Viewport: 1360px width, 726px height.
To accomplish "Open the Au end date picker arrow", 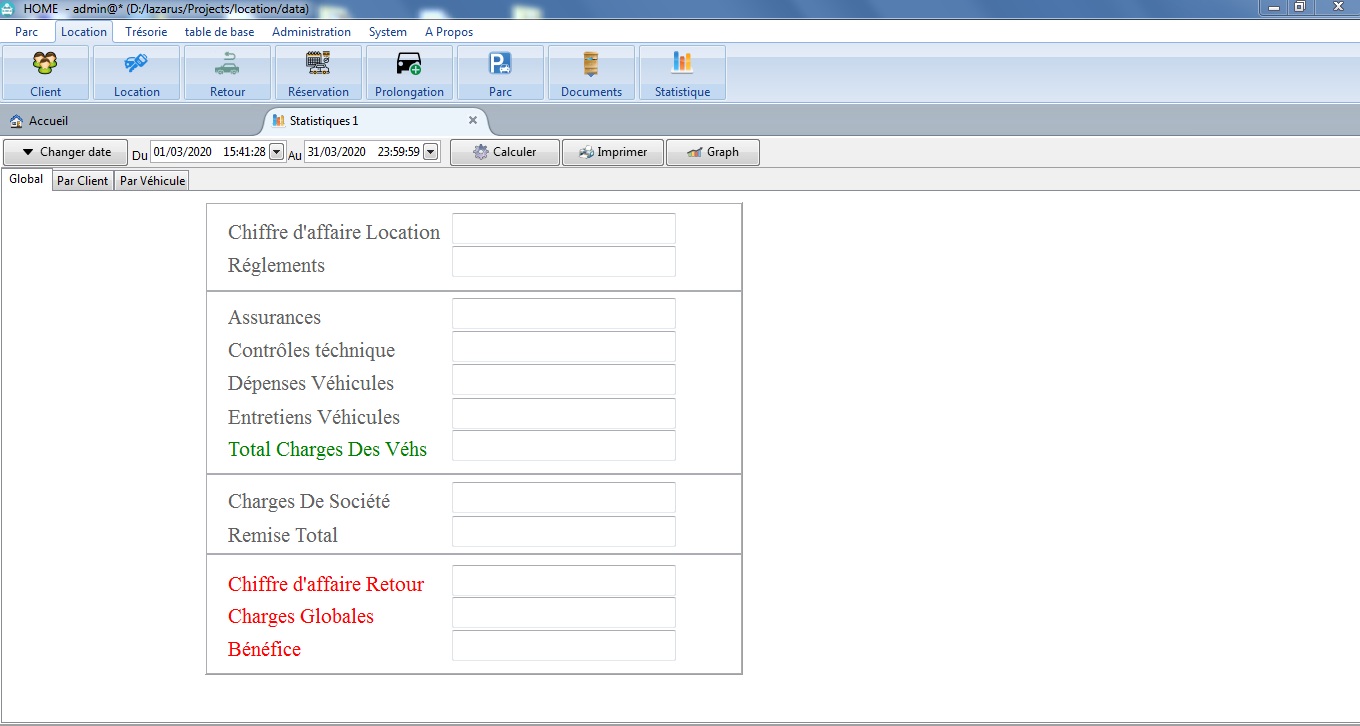I will 431,153.
